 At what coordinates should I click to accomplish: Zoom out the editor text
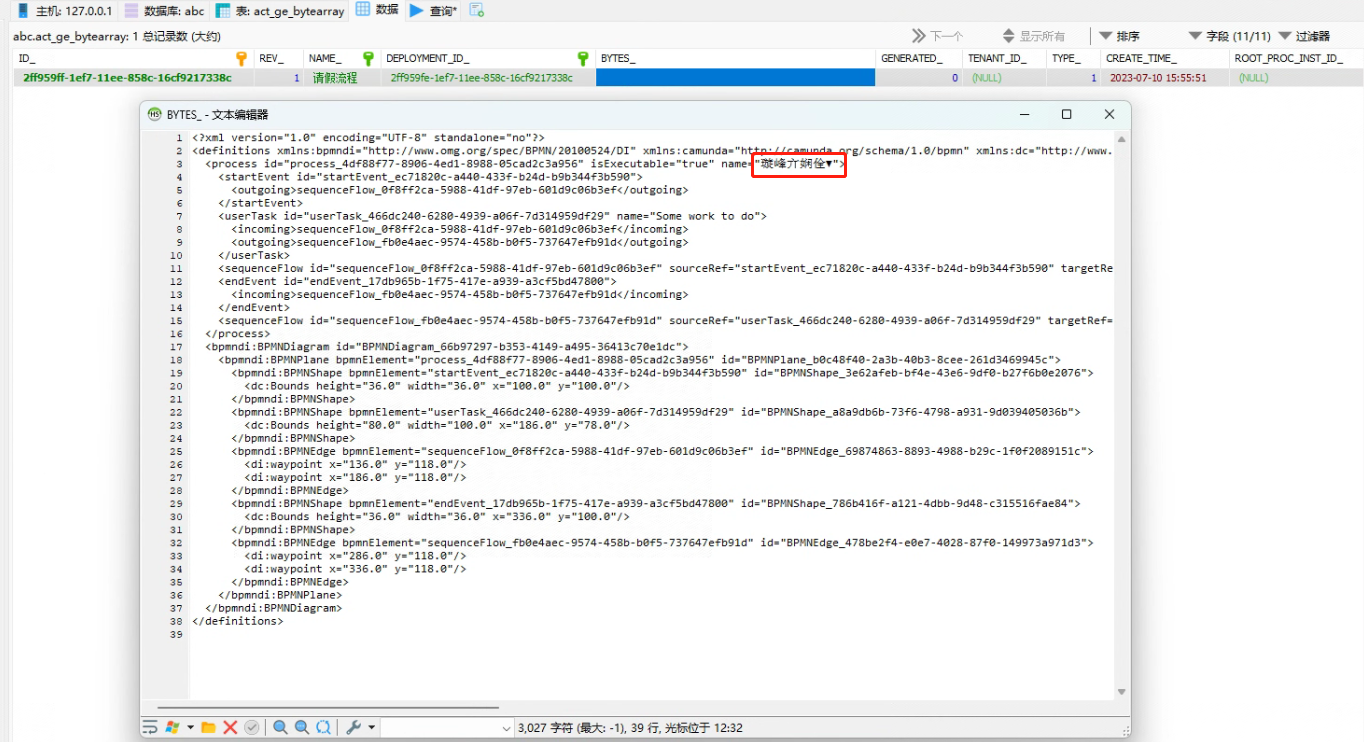302,727
